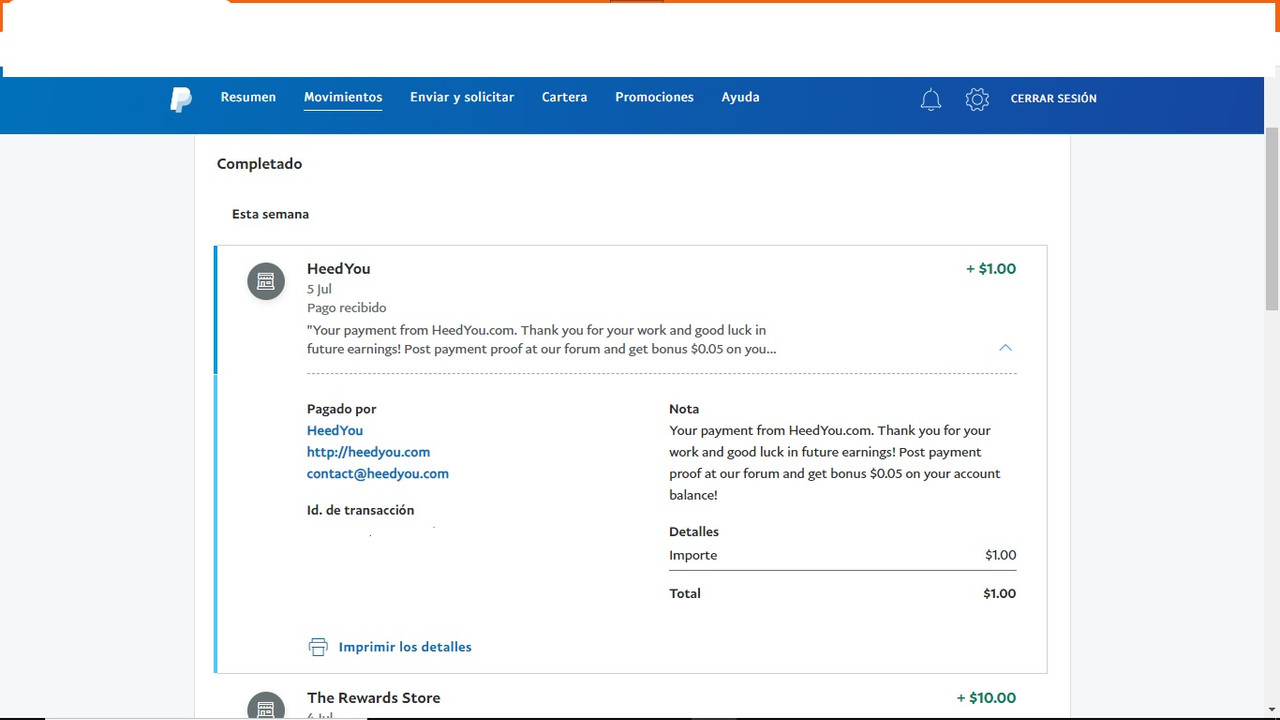1280x720 pixels.
Task: Collapse the HeedYou transaction details chevron
Action: (1006, 348)
